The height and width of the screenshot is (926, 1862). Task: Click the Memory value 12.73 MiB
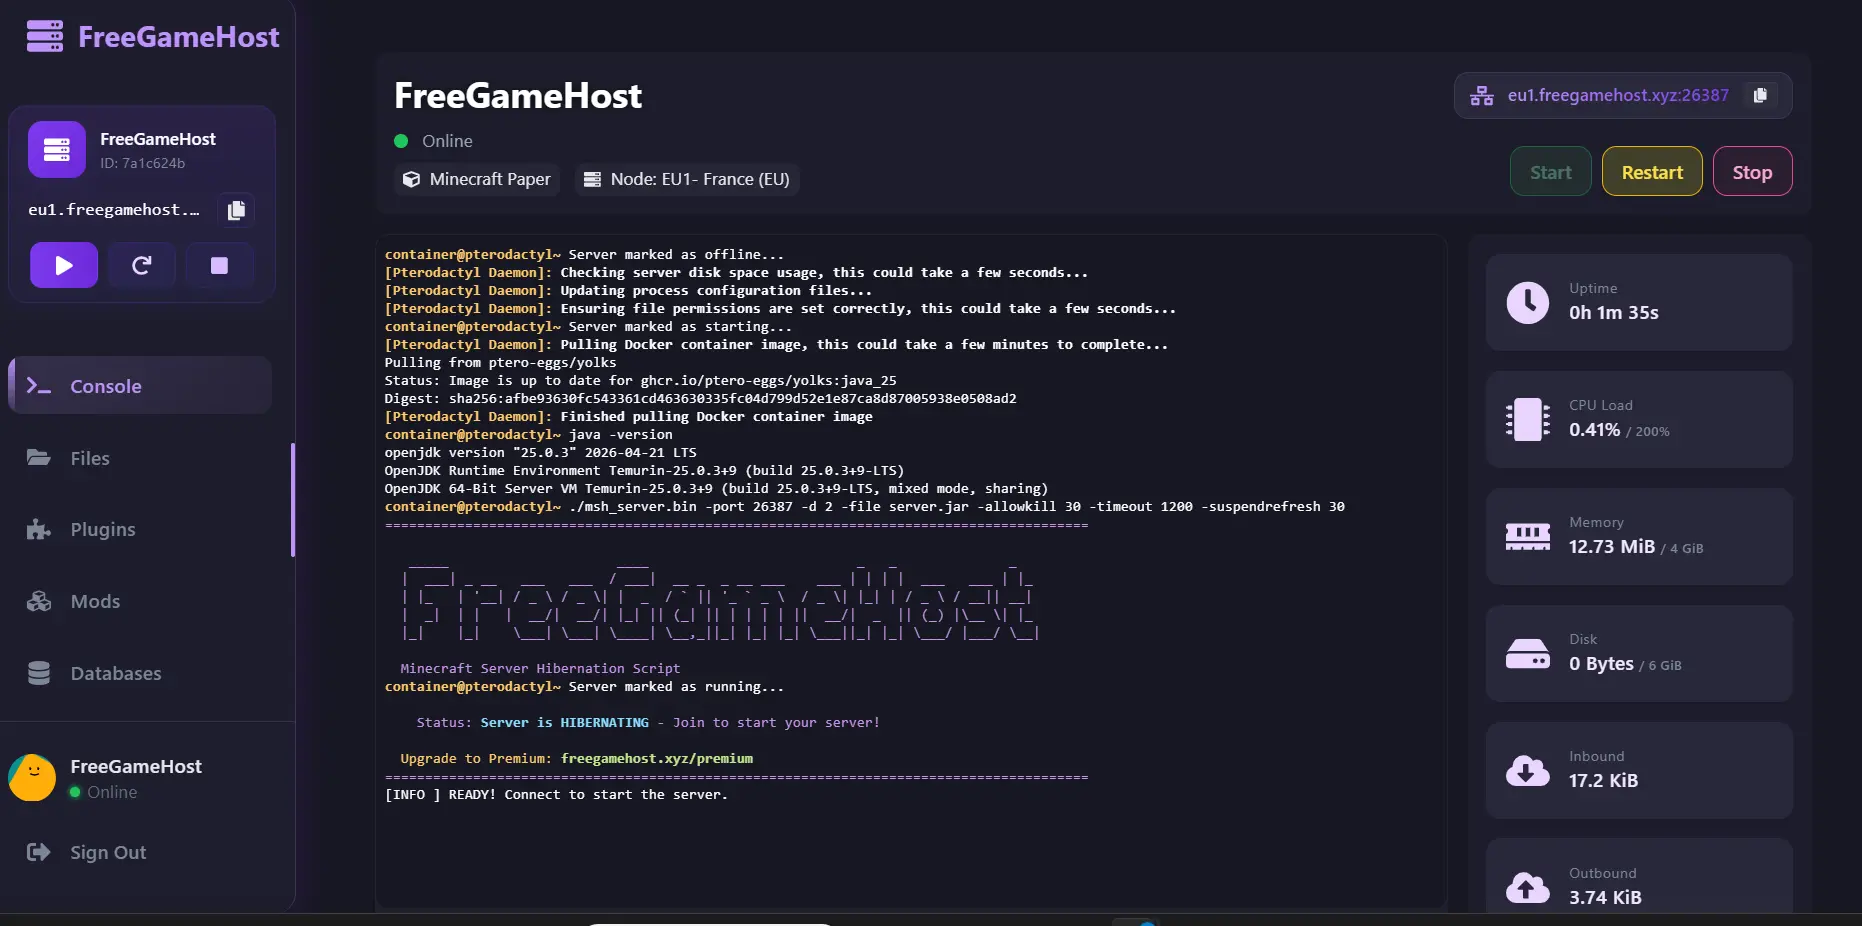[1612, 547]
